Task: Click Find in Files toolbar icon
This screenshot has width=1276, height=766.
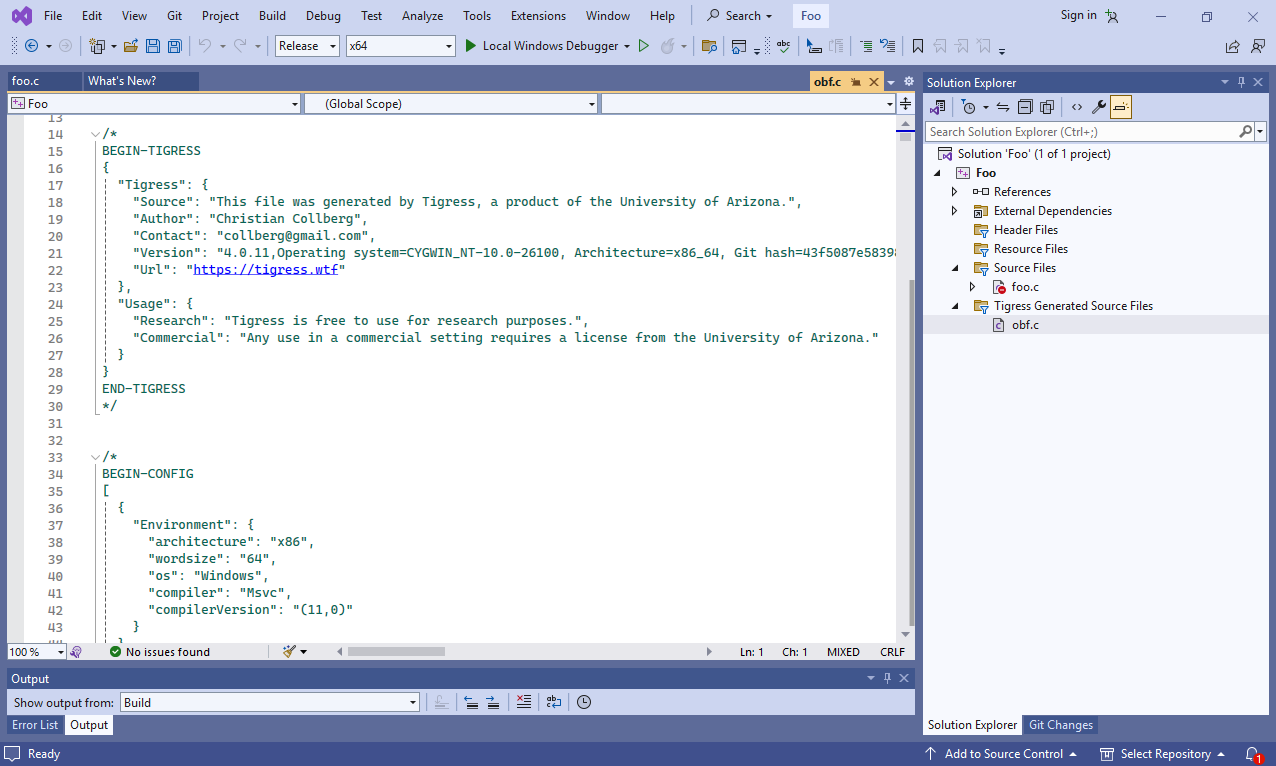Action: pyautogui.click(x=709, y=46)
